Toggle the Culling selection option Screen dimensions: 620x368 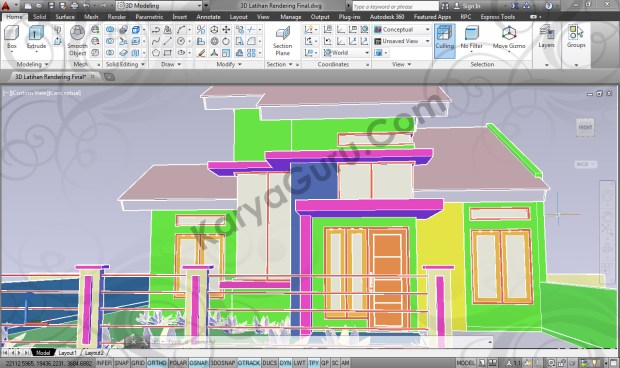tap(444, 41)
